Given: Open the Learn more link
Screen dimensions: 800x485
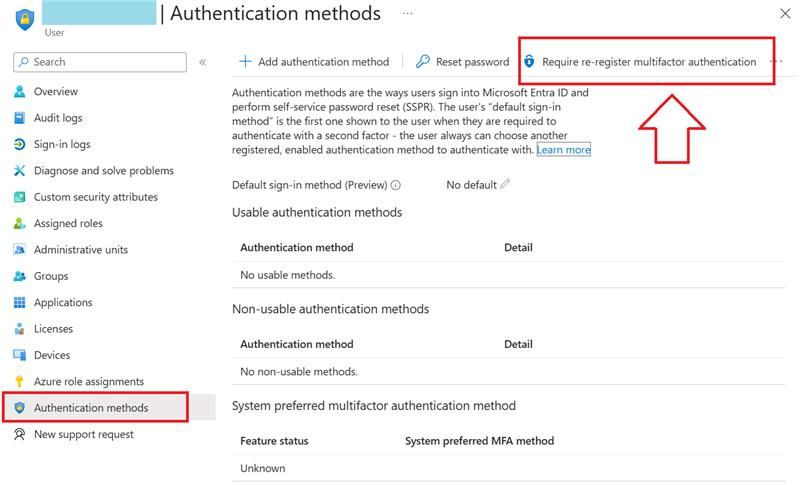Looking at the screenshot, I should coord(564,150).
